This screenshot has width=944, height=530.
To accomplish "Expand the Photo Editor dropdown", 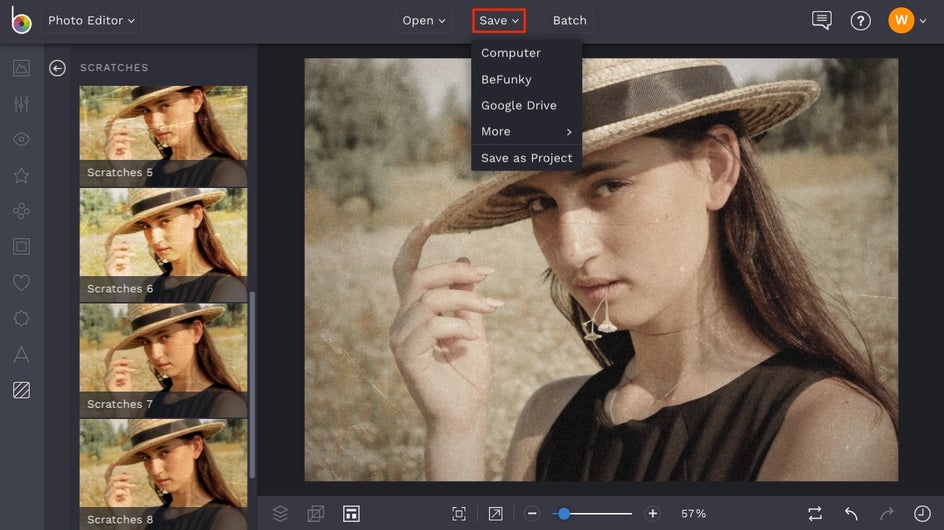I will [x=92, y=20].
